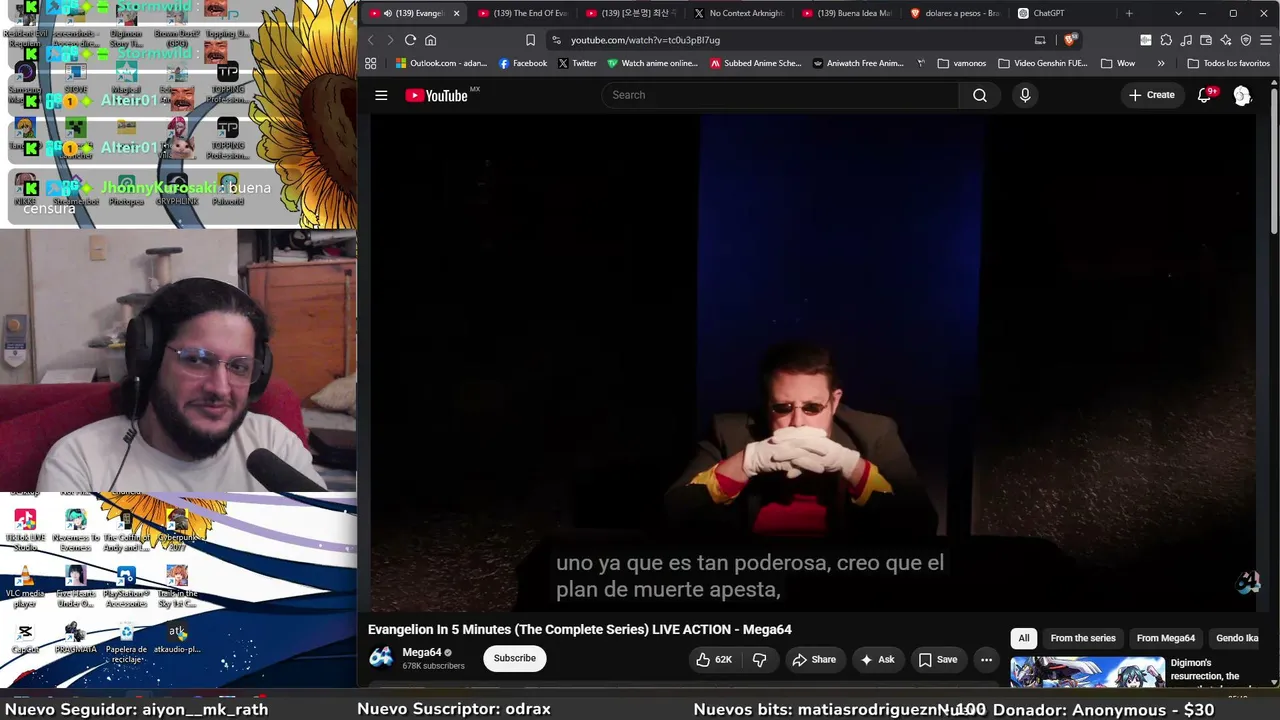The width and height of the screenshot is (1280, 720).
Task: Click the YouTube search magnifier button
Action: (x=980, y=95)
